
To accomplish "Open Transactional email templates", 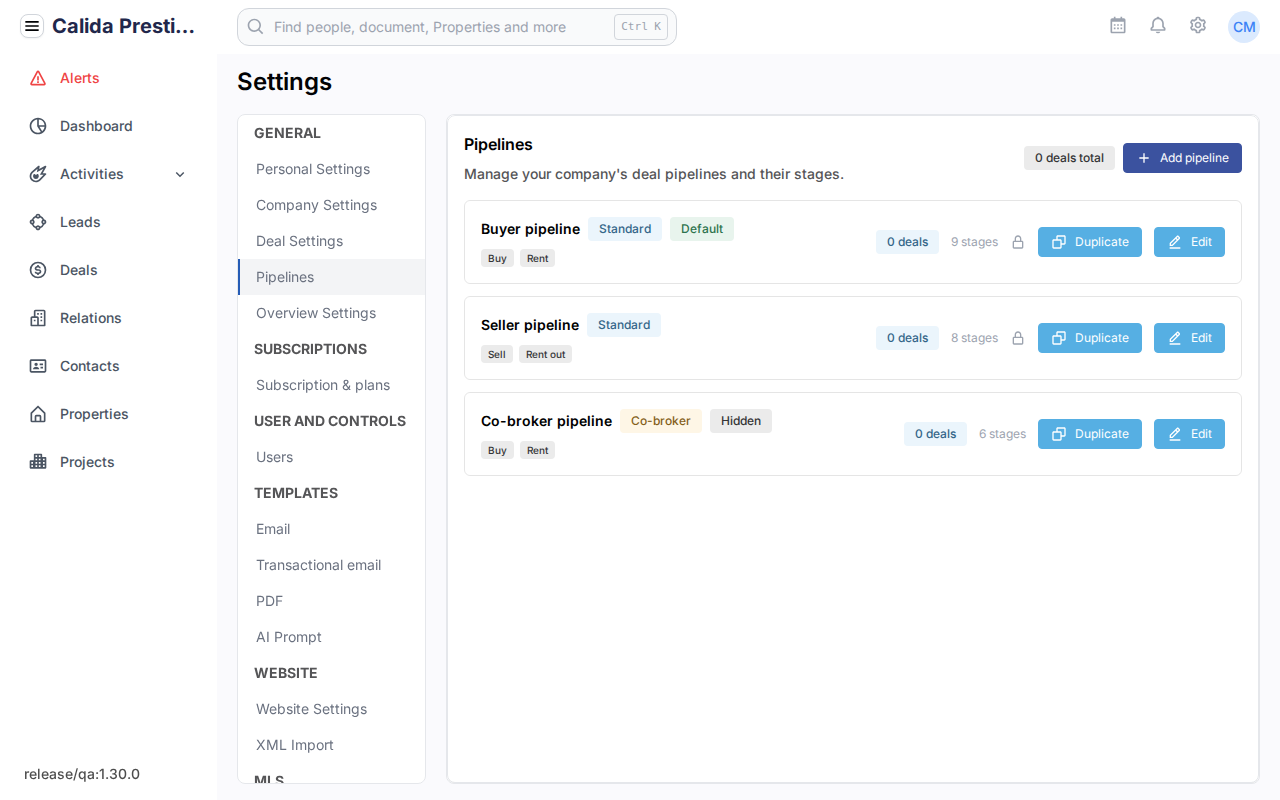I will click(332, 565).
